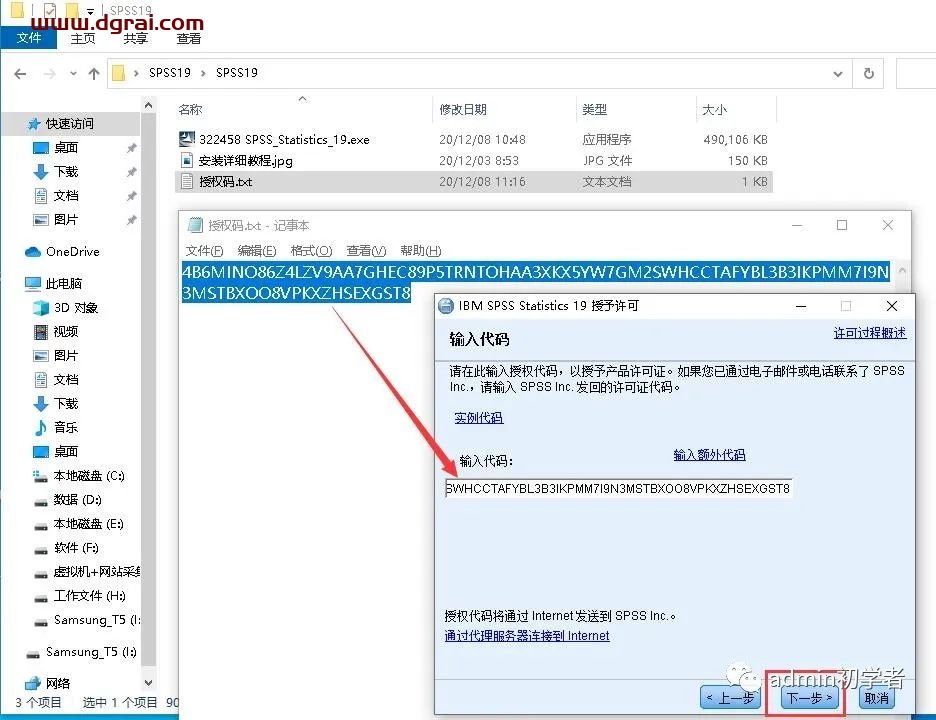Screen dimensions: 936x720
Task: Click the 取消 cancel button
Action: click(x=876, y=697)
